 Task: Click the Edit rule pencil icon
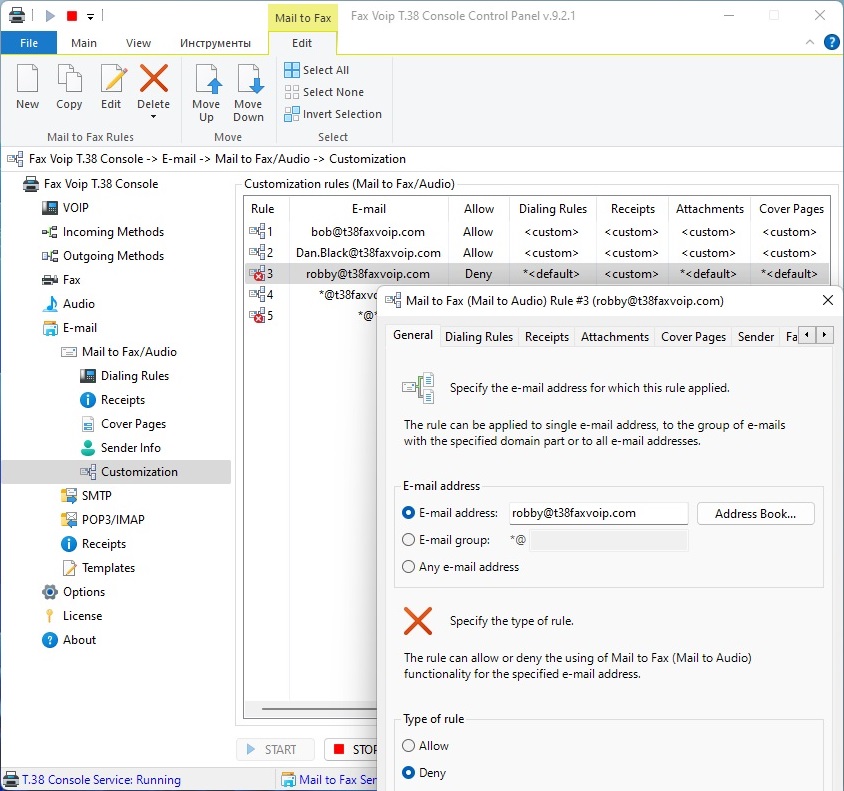pos(114,79)
